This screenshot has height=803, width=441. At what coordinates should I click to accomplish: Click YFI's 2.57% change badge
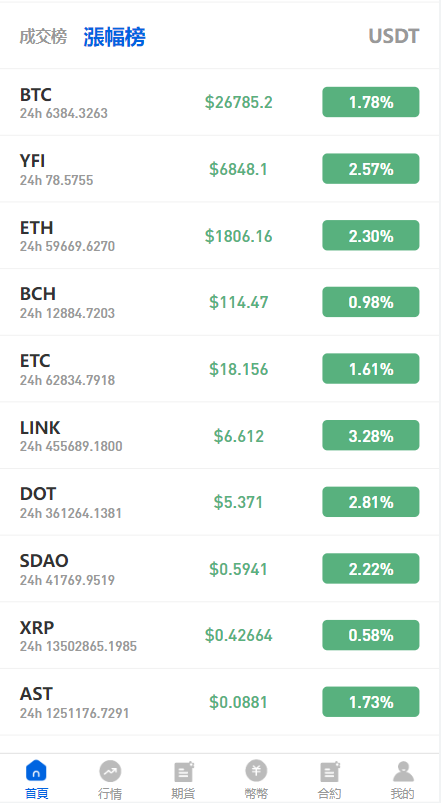[371, 168]
